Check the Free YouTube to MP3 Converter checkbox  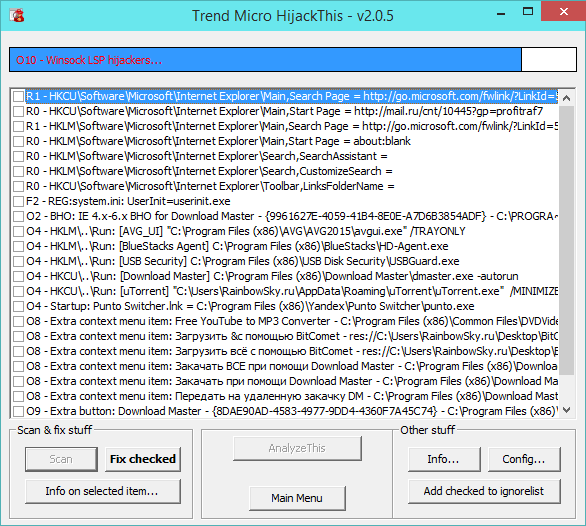tap(18, 321)
